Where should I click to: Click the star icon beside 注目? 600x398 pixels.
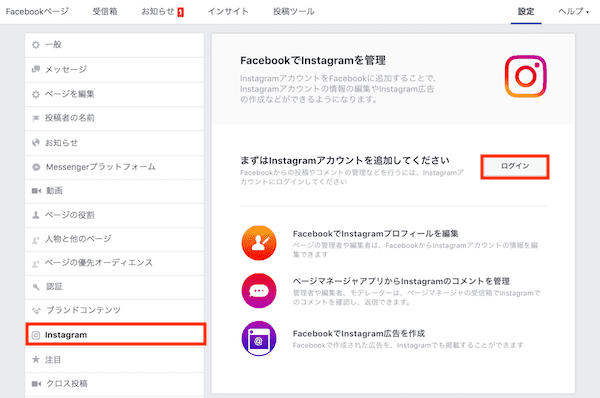click(x=36, y=359)
